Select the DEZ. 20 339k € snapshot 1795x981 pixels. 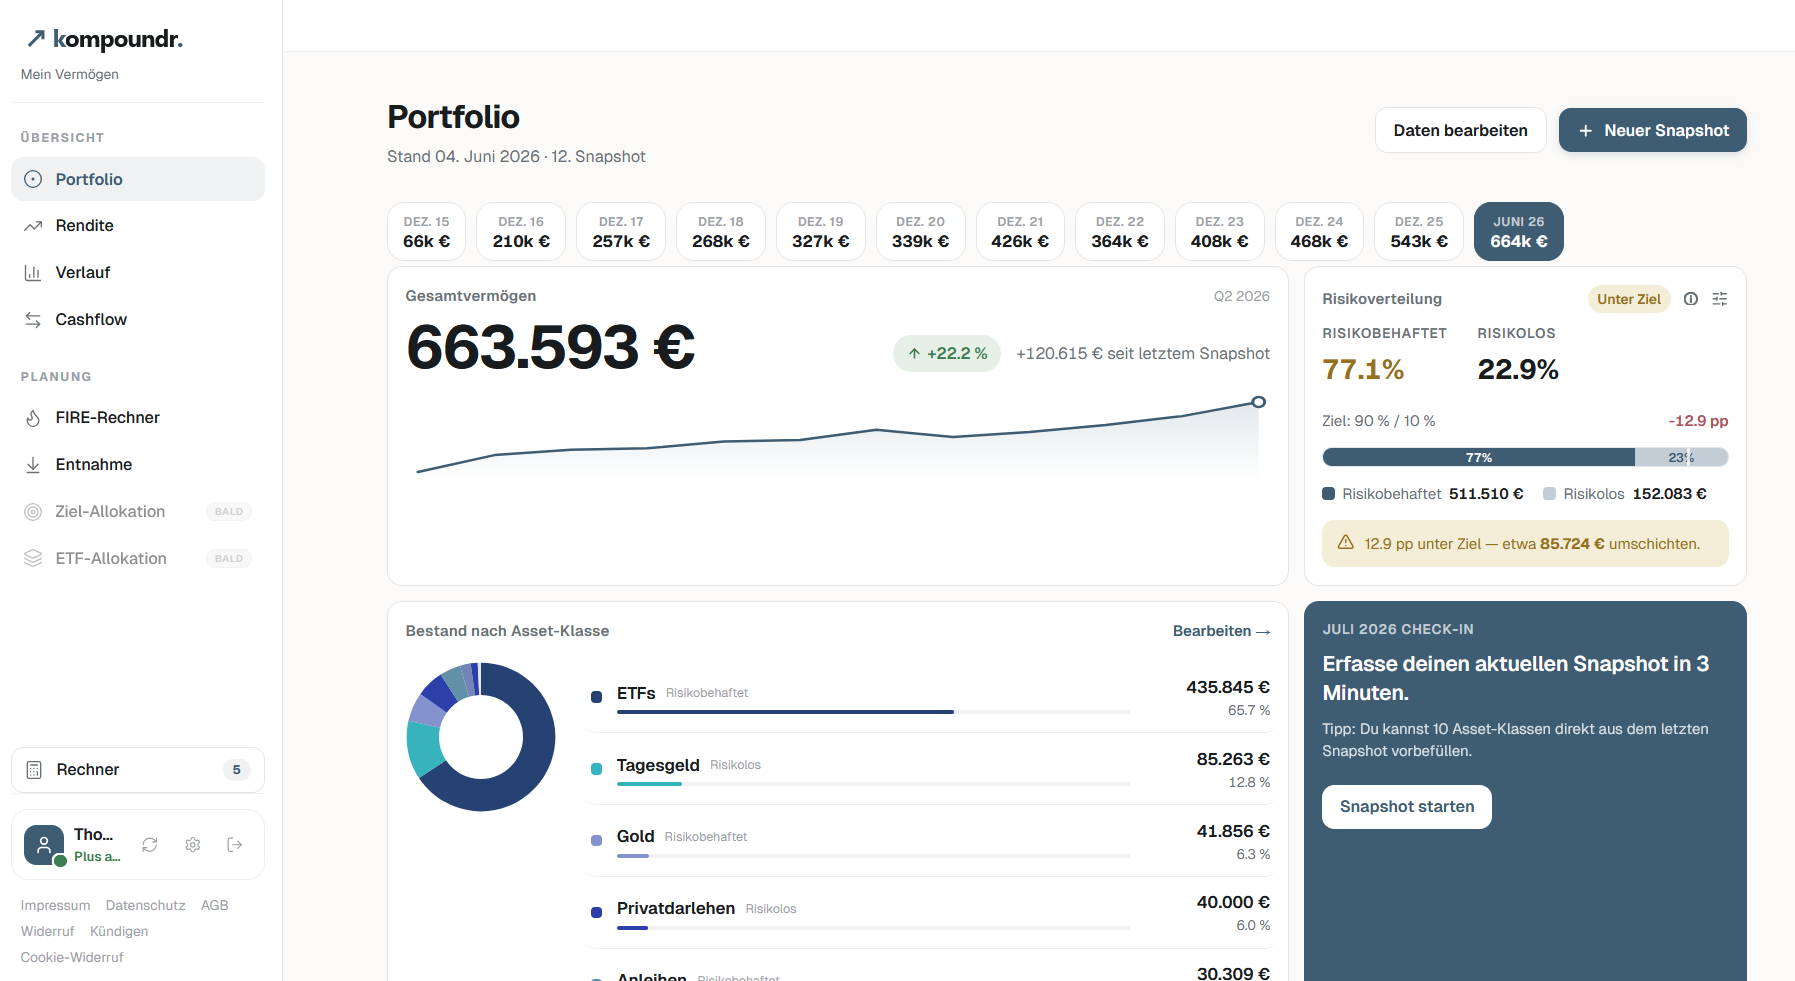tap(921, 232)
